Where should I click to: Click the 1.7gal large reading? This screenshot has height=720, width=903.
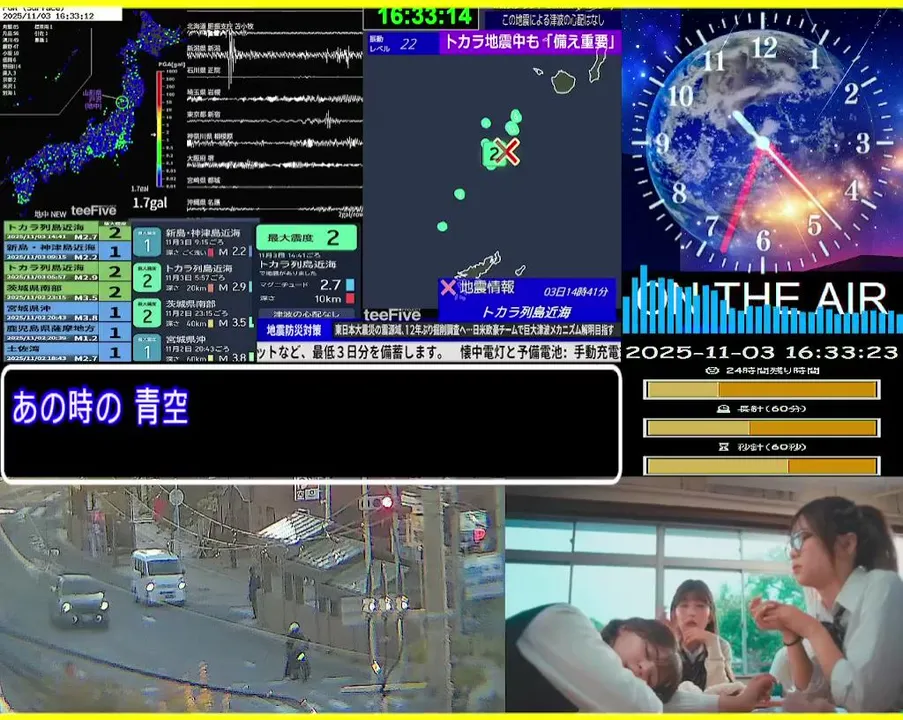150,203
